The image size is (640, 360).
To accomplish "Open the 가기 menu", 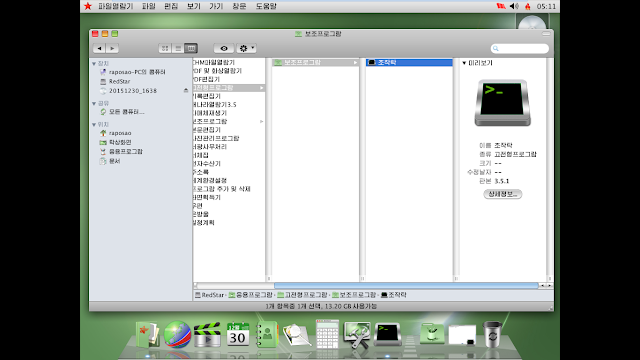I will tap(216, 6).
